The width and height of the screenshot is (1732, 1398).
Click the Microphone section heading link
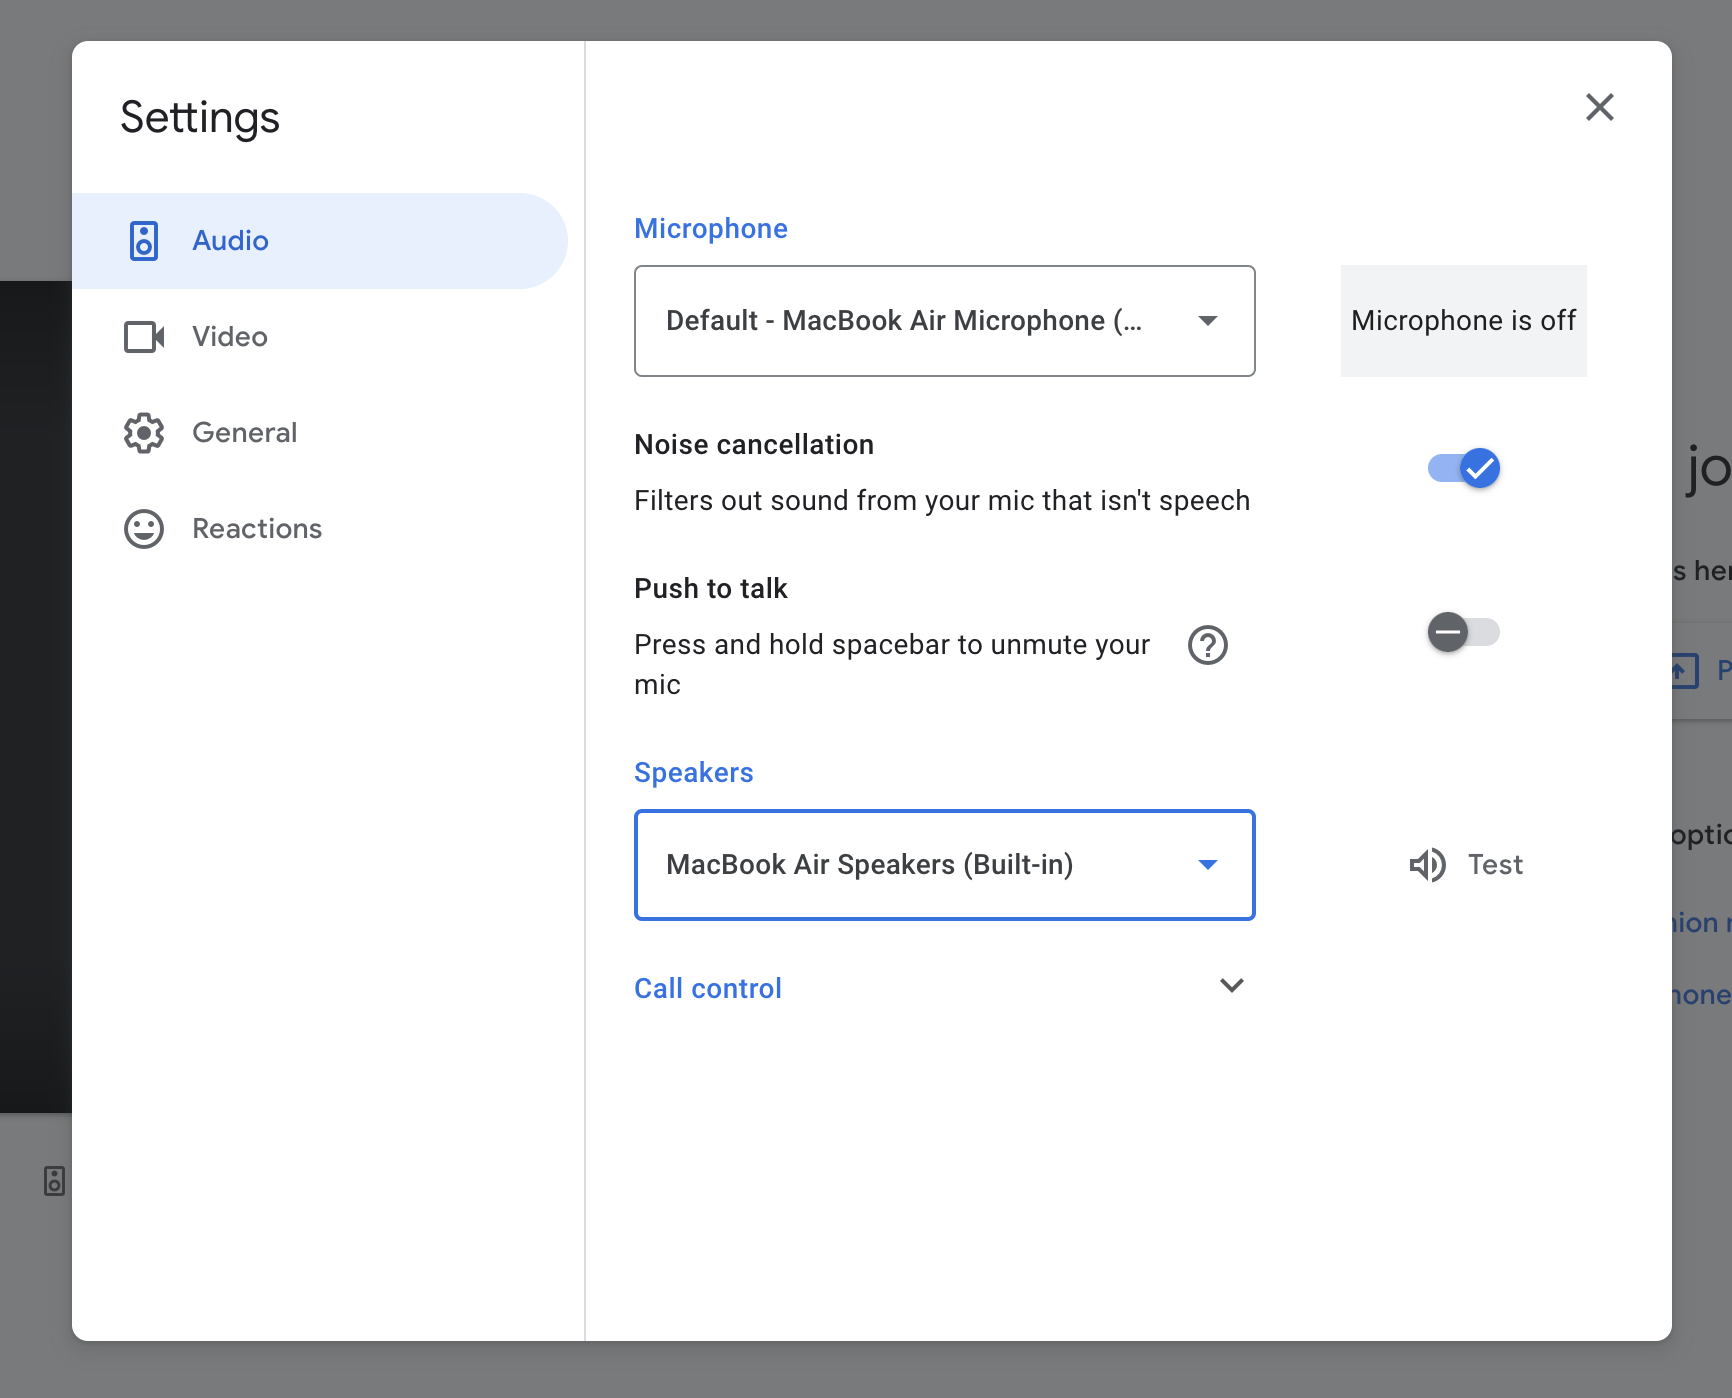710,228
